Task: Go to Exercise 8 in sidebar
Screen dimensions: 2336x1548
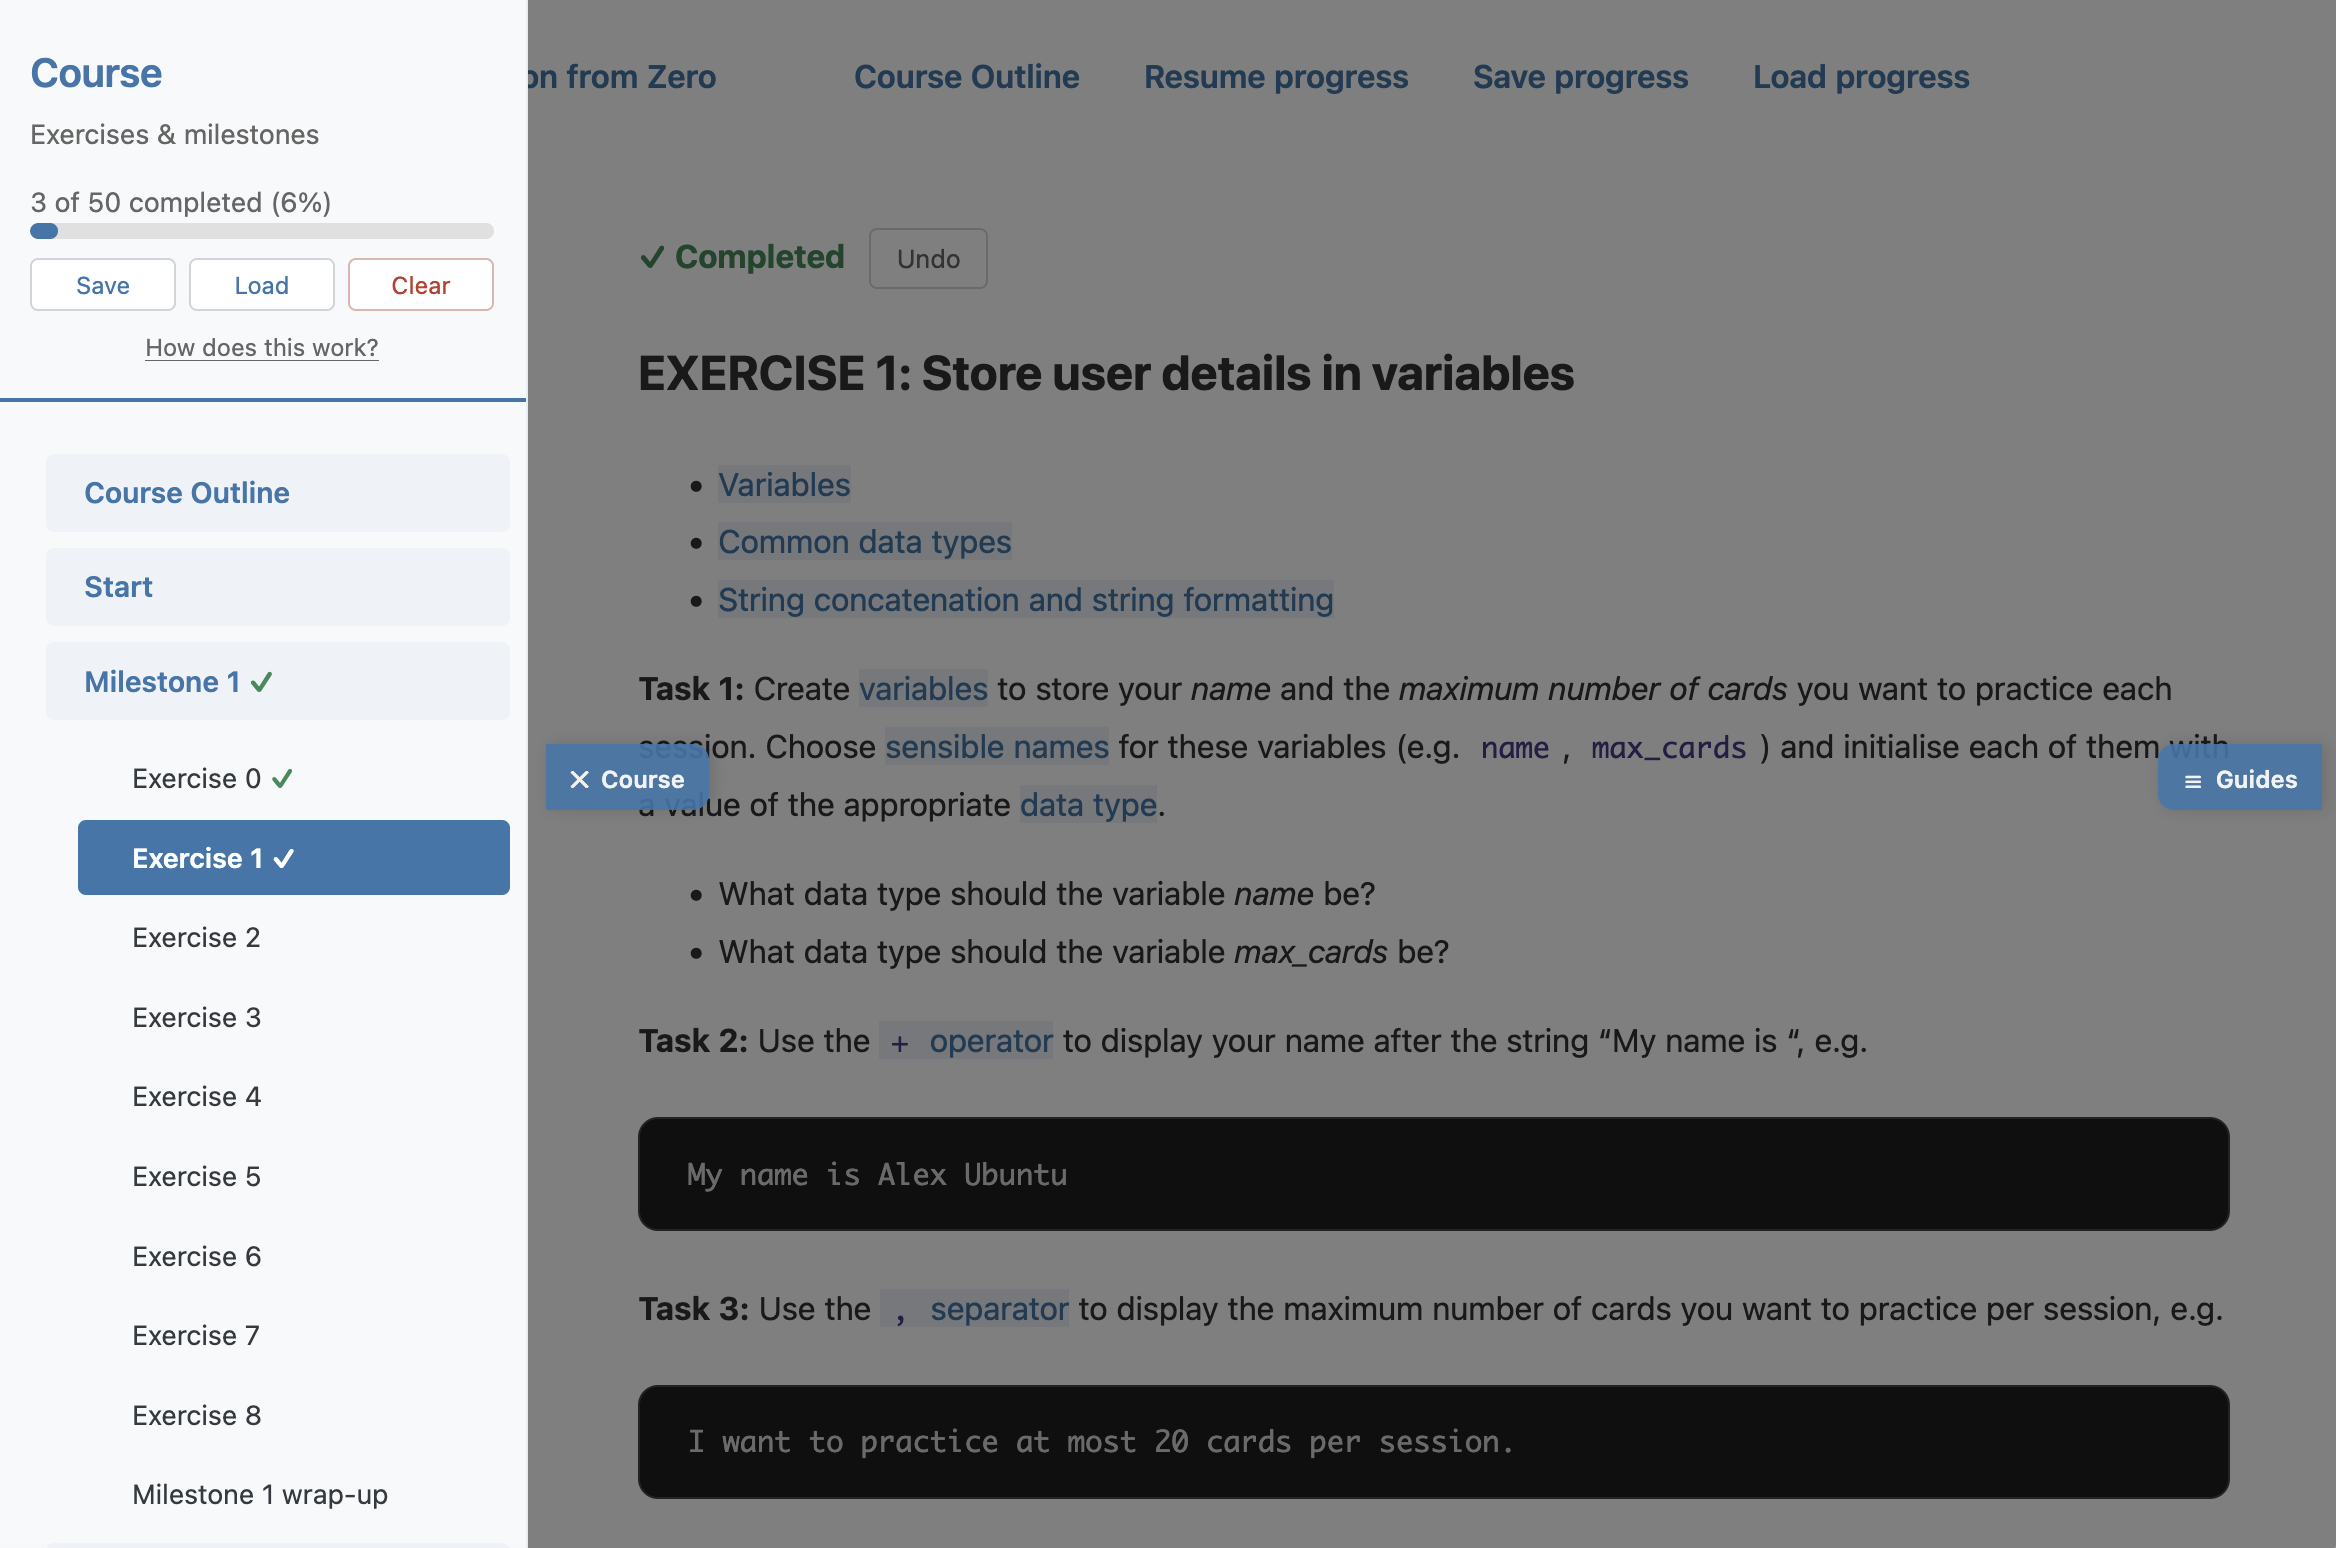Action: pos(294,1415)
